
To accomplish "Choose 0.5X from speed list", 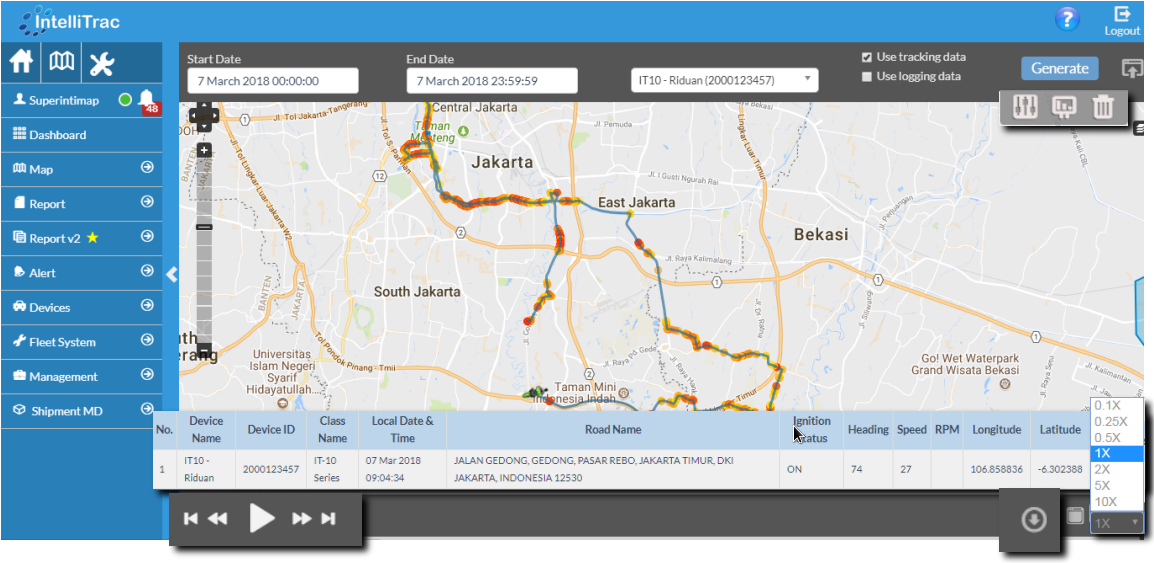I will pos(1108,437).
